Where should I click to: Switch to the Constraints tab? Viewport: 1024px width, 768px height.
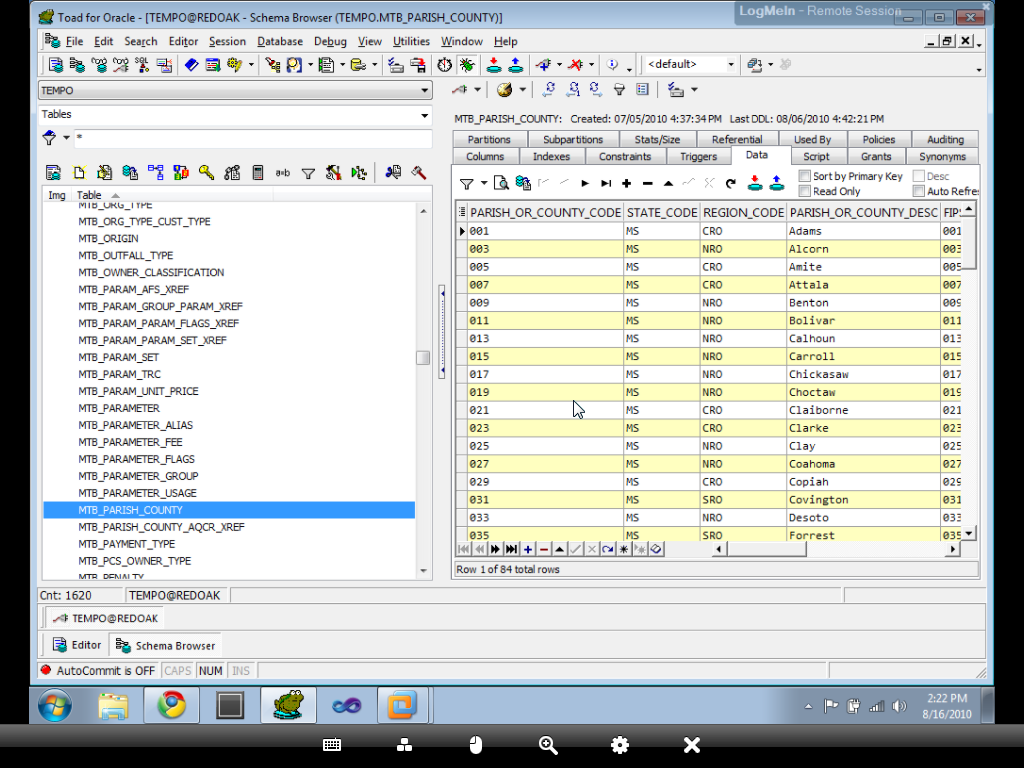pyautogui.click(x=625, y=157)
